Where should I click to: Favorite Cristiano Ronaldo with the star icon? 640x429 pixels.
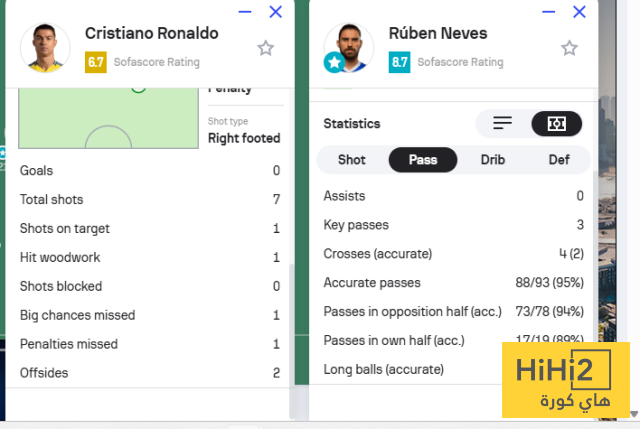coord(265,48)
